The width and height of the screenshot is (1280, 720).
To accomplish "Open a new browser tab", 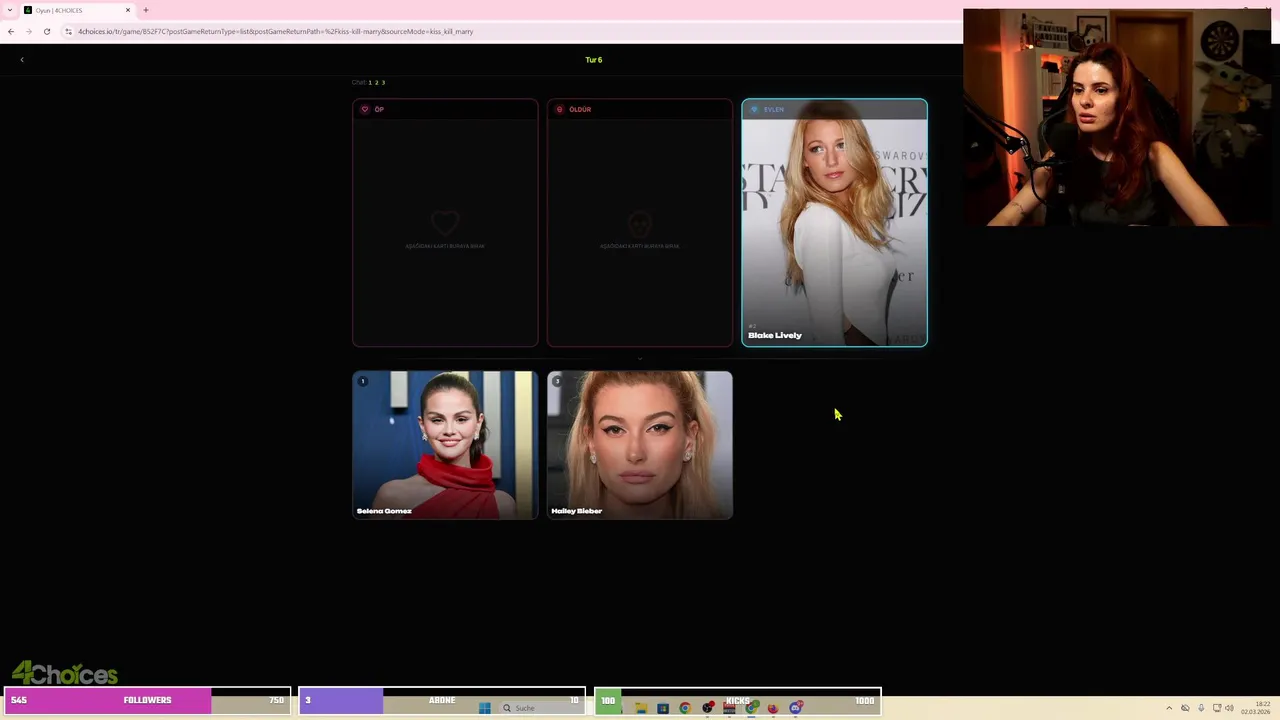I will coord(145,10).
